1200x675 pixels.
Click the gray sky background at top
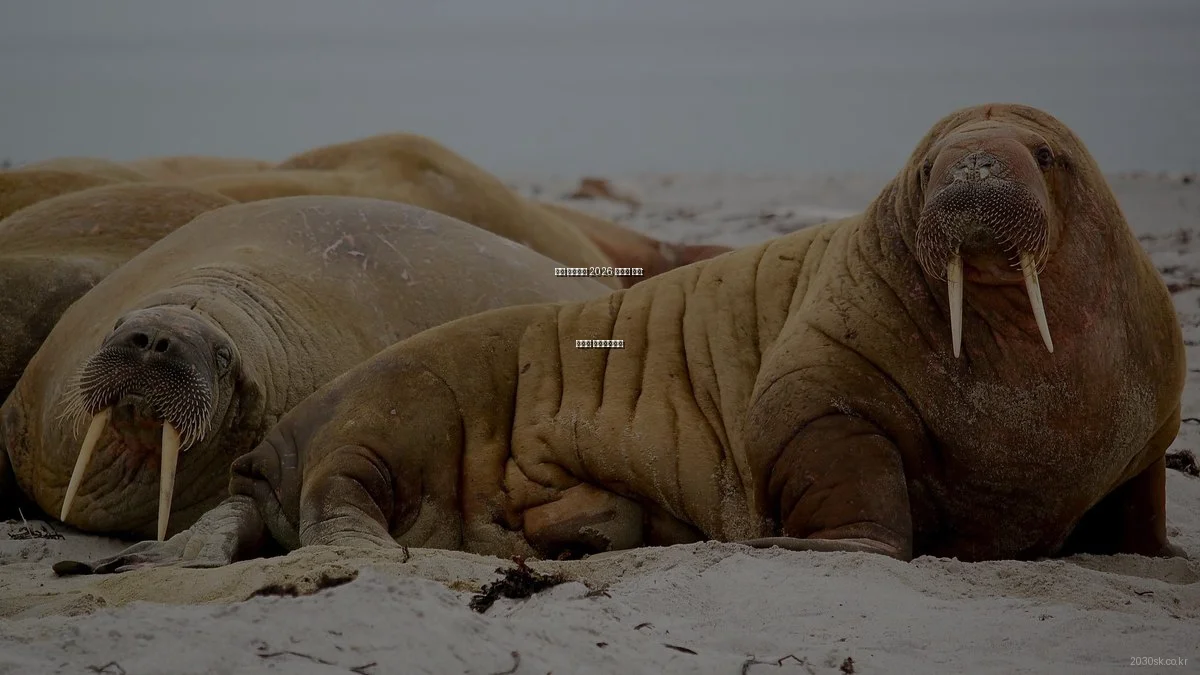click(x=600, y=70)
